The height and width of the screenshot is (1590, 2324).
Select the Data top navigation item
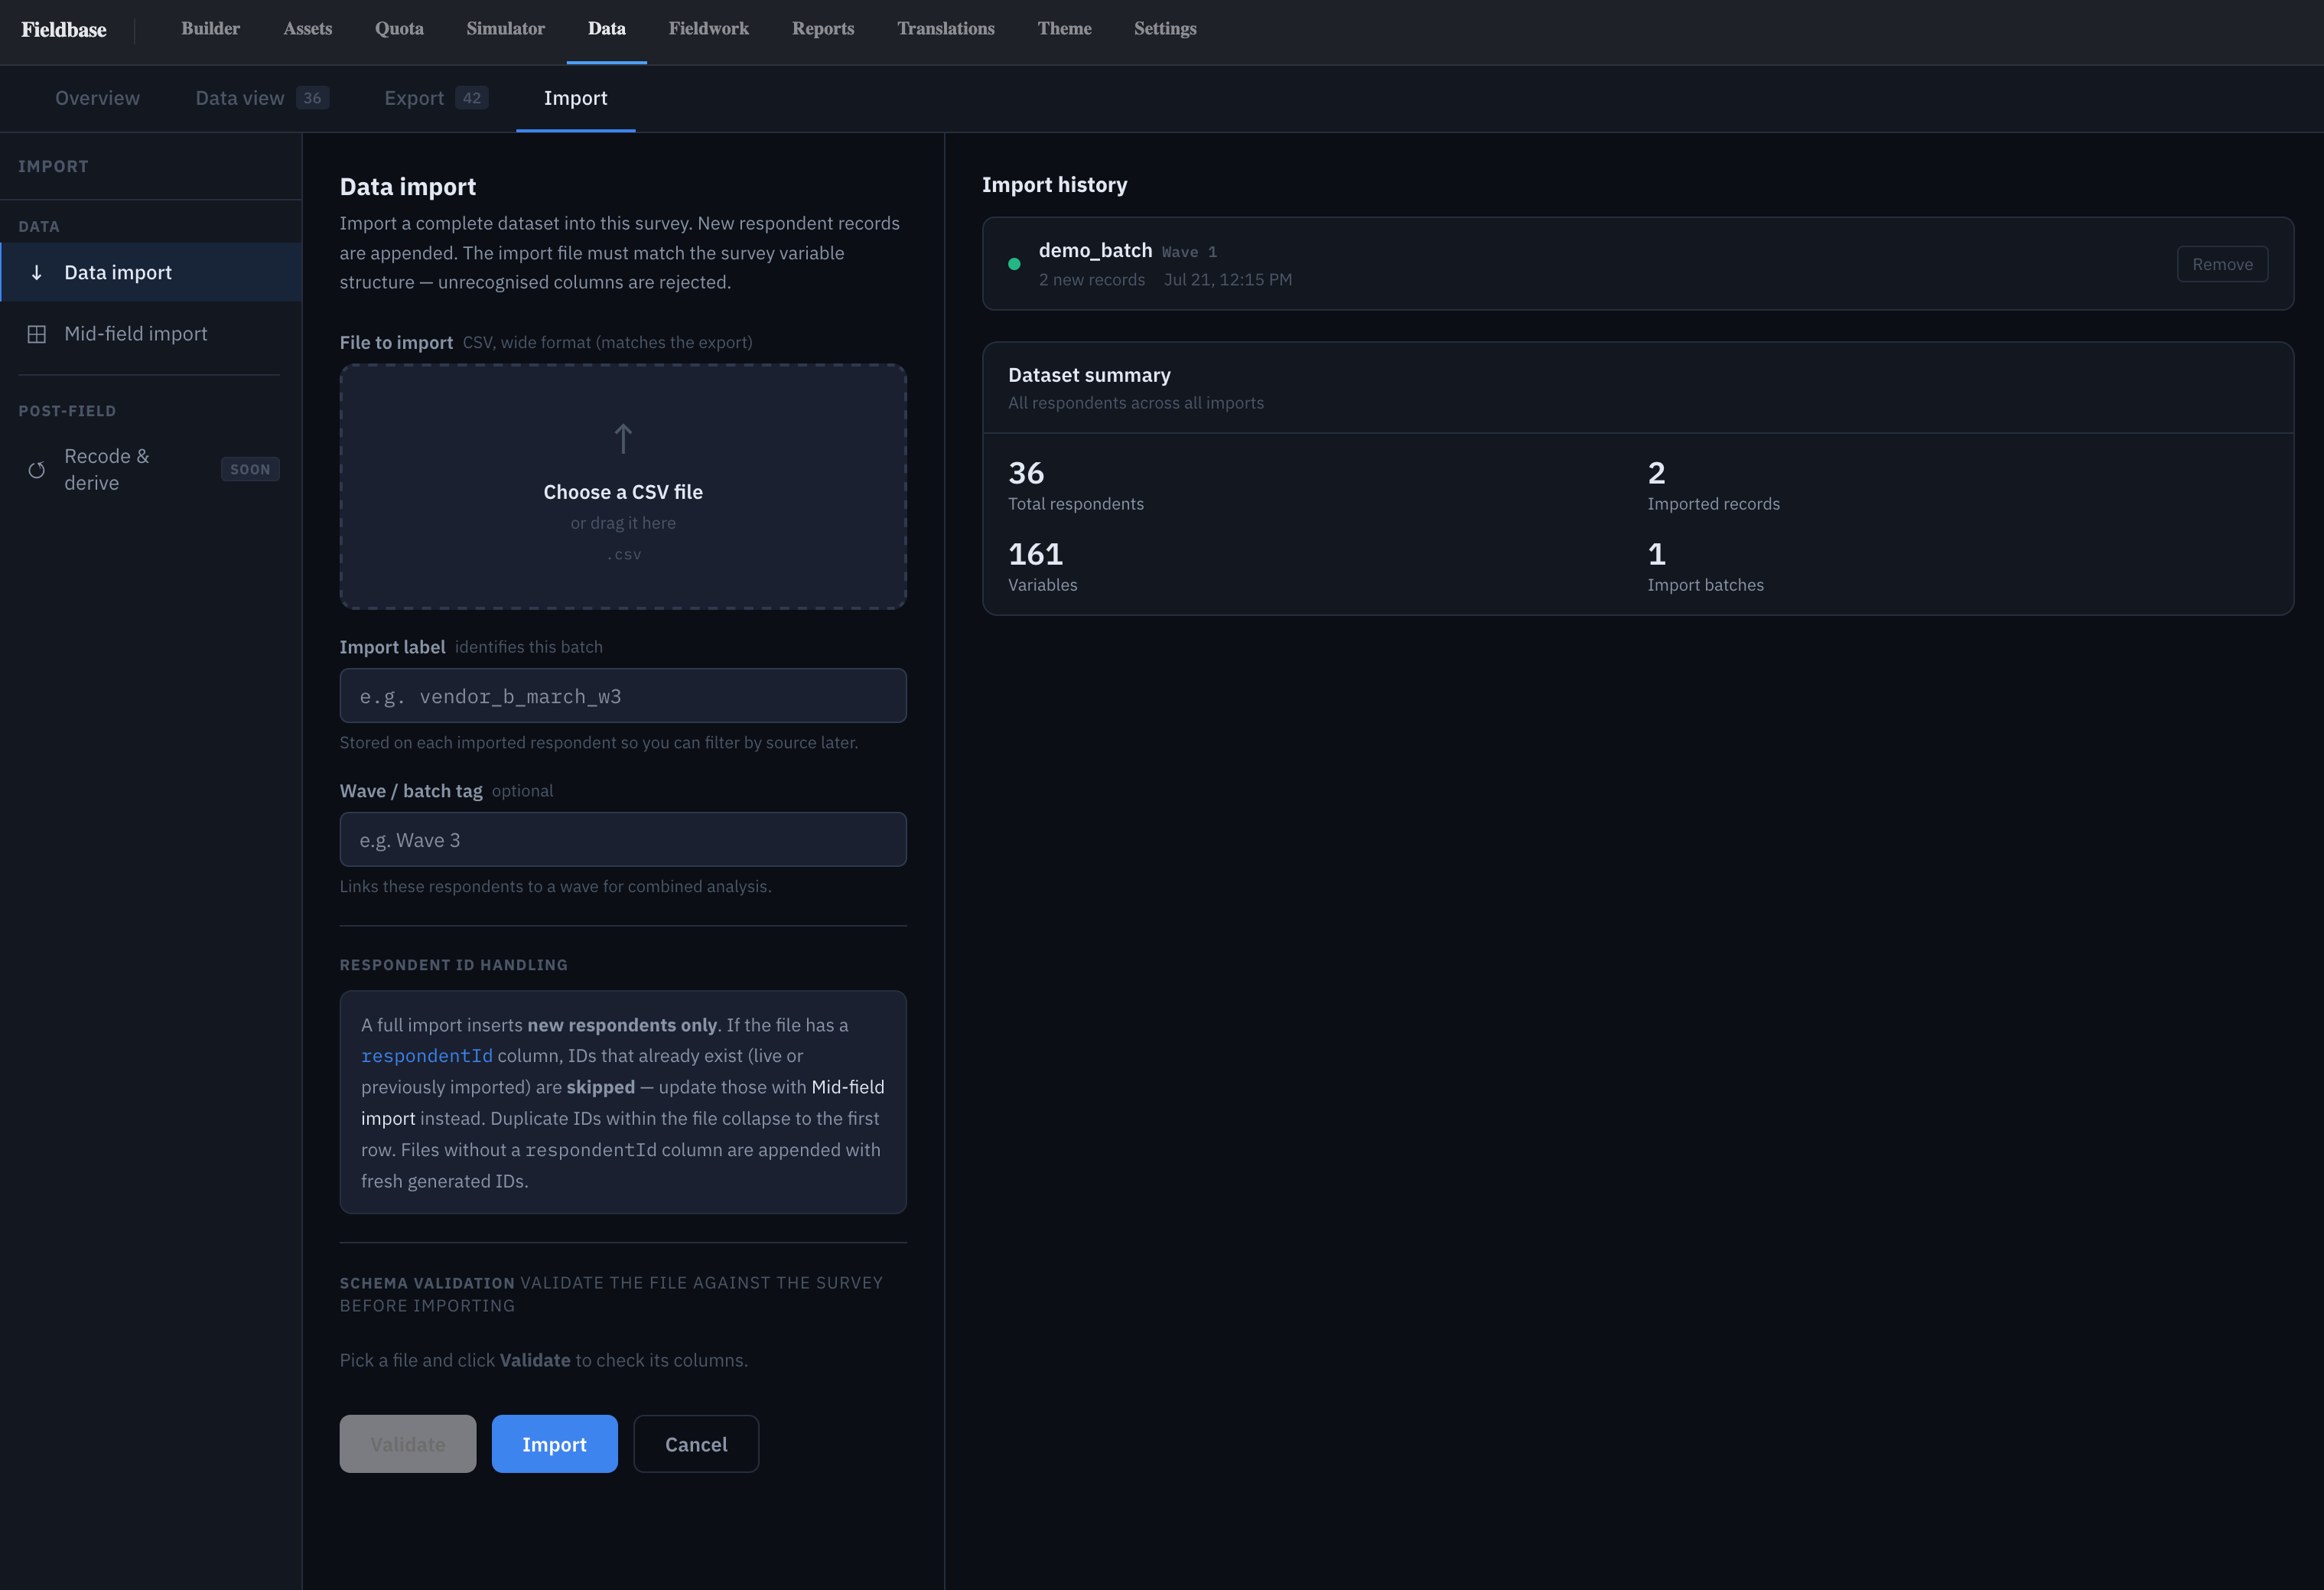point(606,28)
